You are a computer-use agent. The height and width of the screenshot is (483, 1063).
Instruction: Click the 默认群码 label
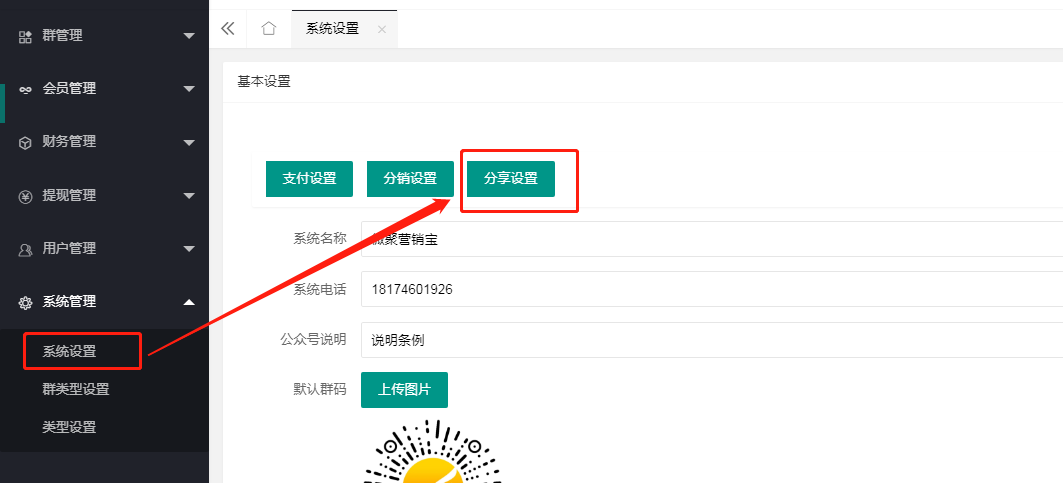click(x=320, y=389)
